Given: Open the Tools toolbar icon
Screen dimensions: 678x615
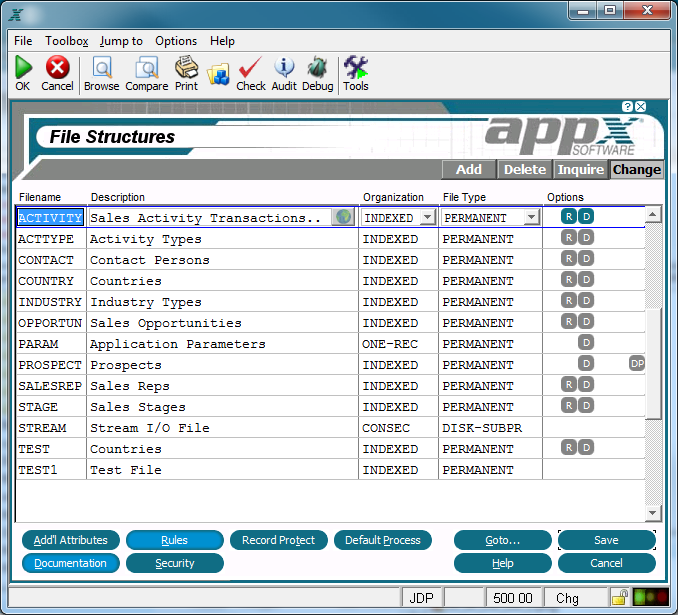Looking at the screenshot, I should point(356,67).
